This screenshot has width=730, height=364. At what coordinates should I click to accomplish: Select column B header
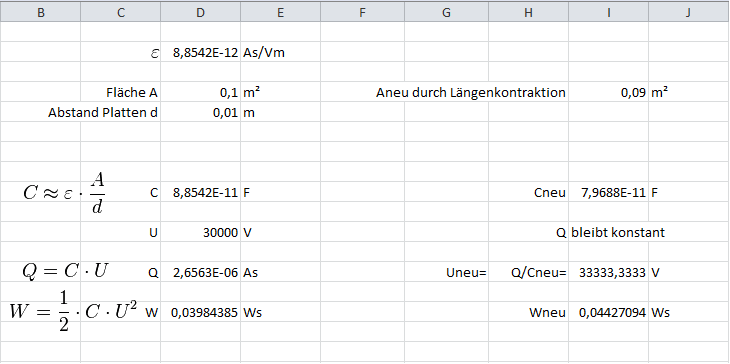[41, 13]
